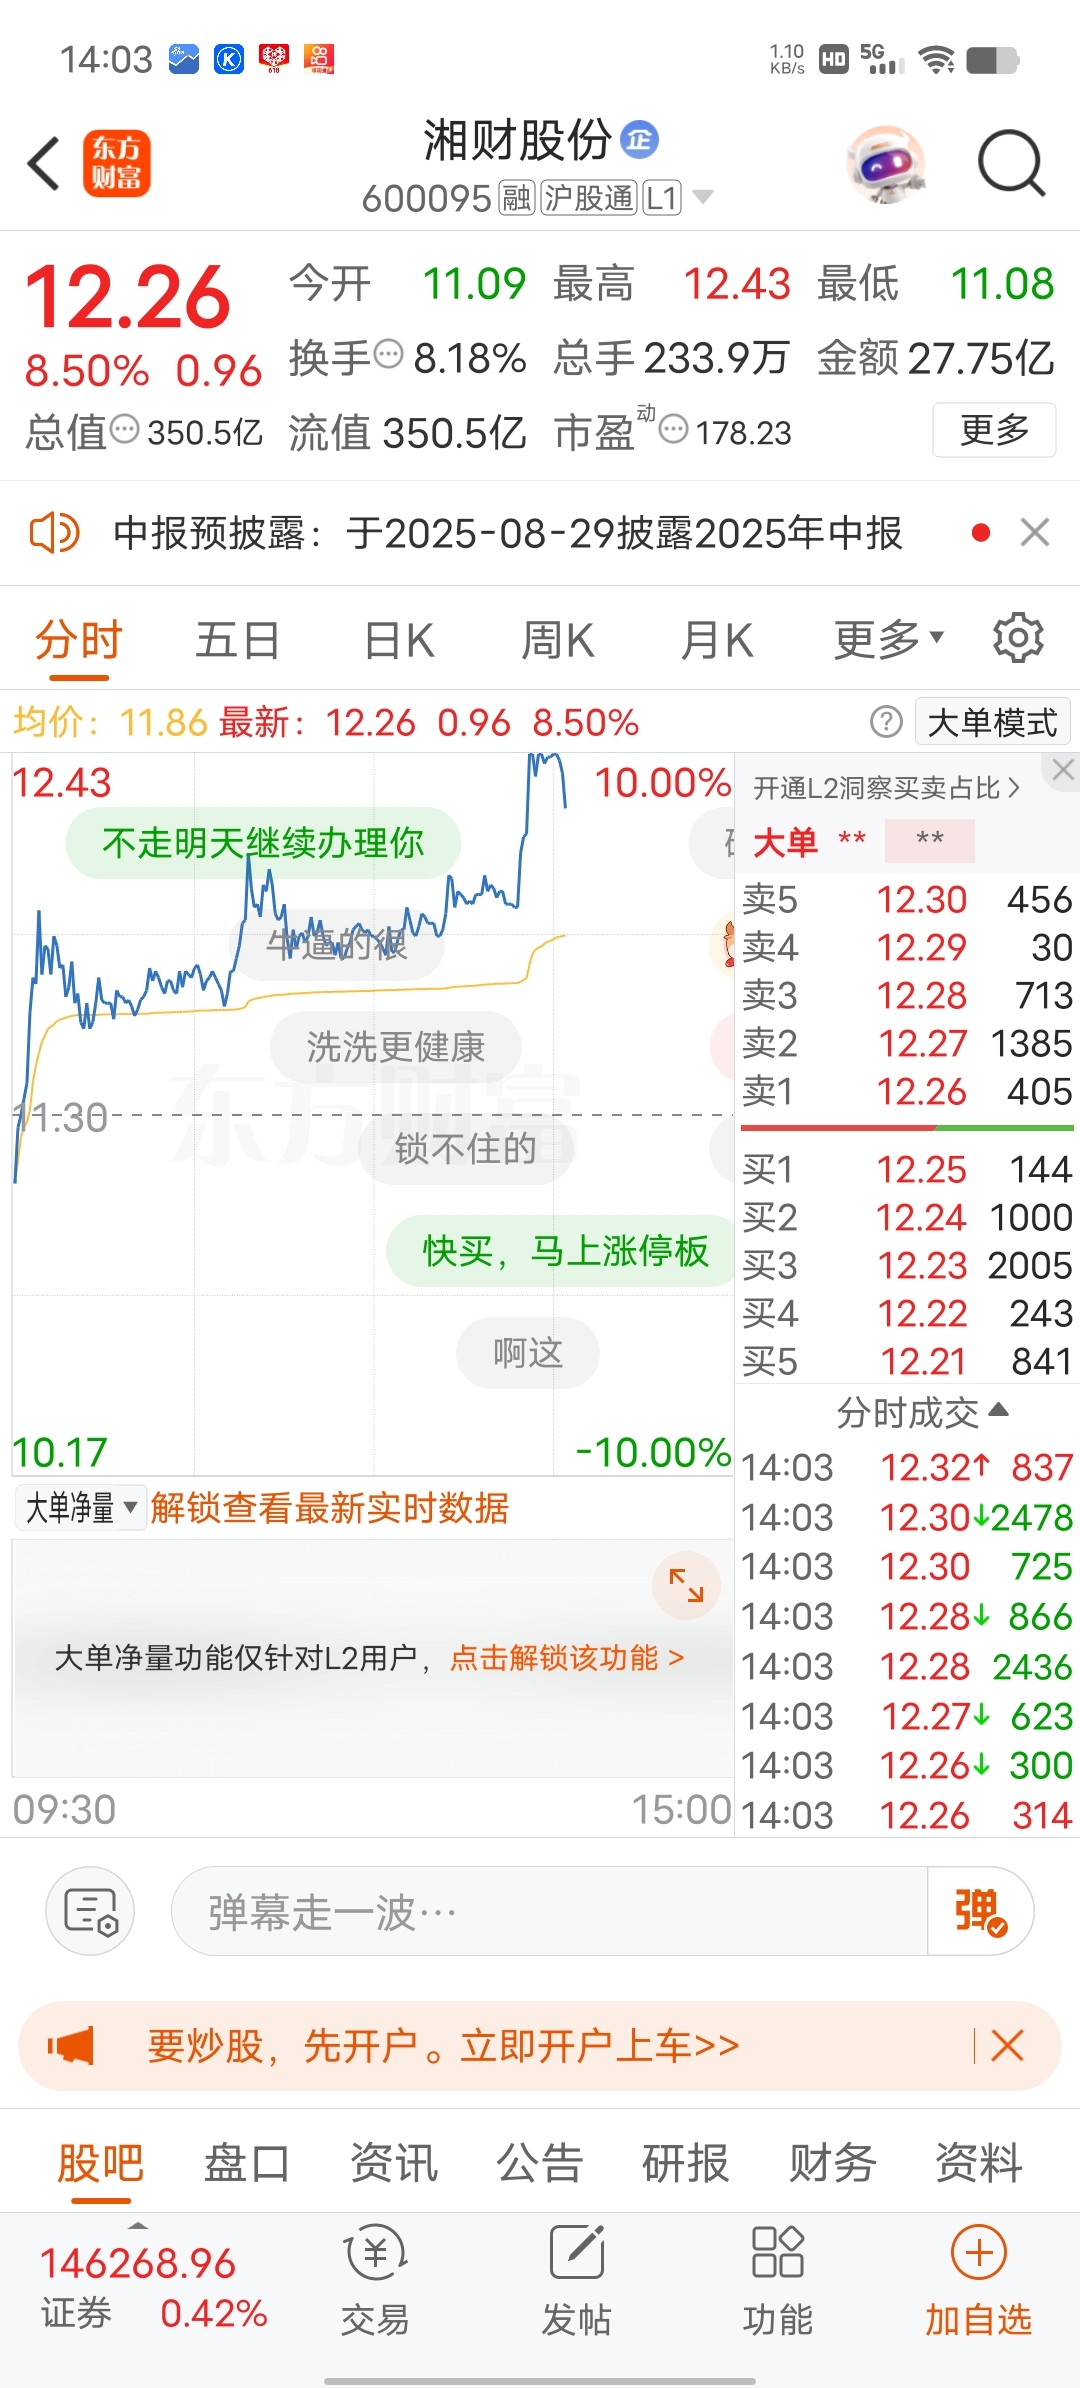Tap 更多 quote details button
The height and width of the screenshot is (2388, 1080).
tap(994, 430)
